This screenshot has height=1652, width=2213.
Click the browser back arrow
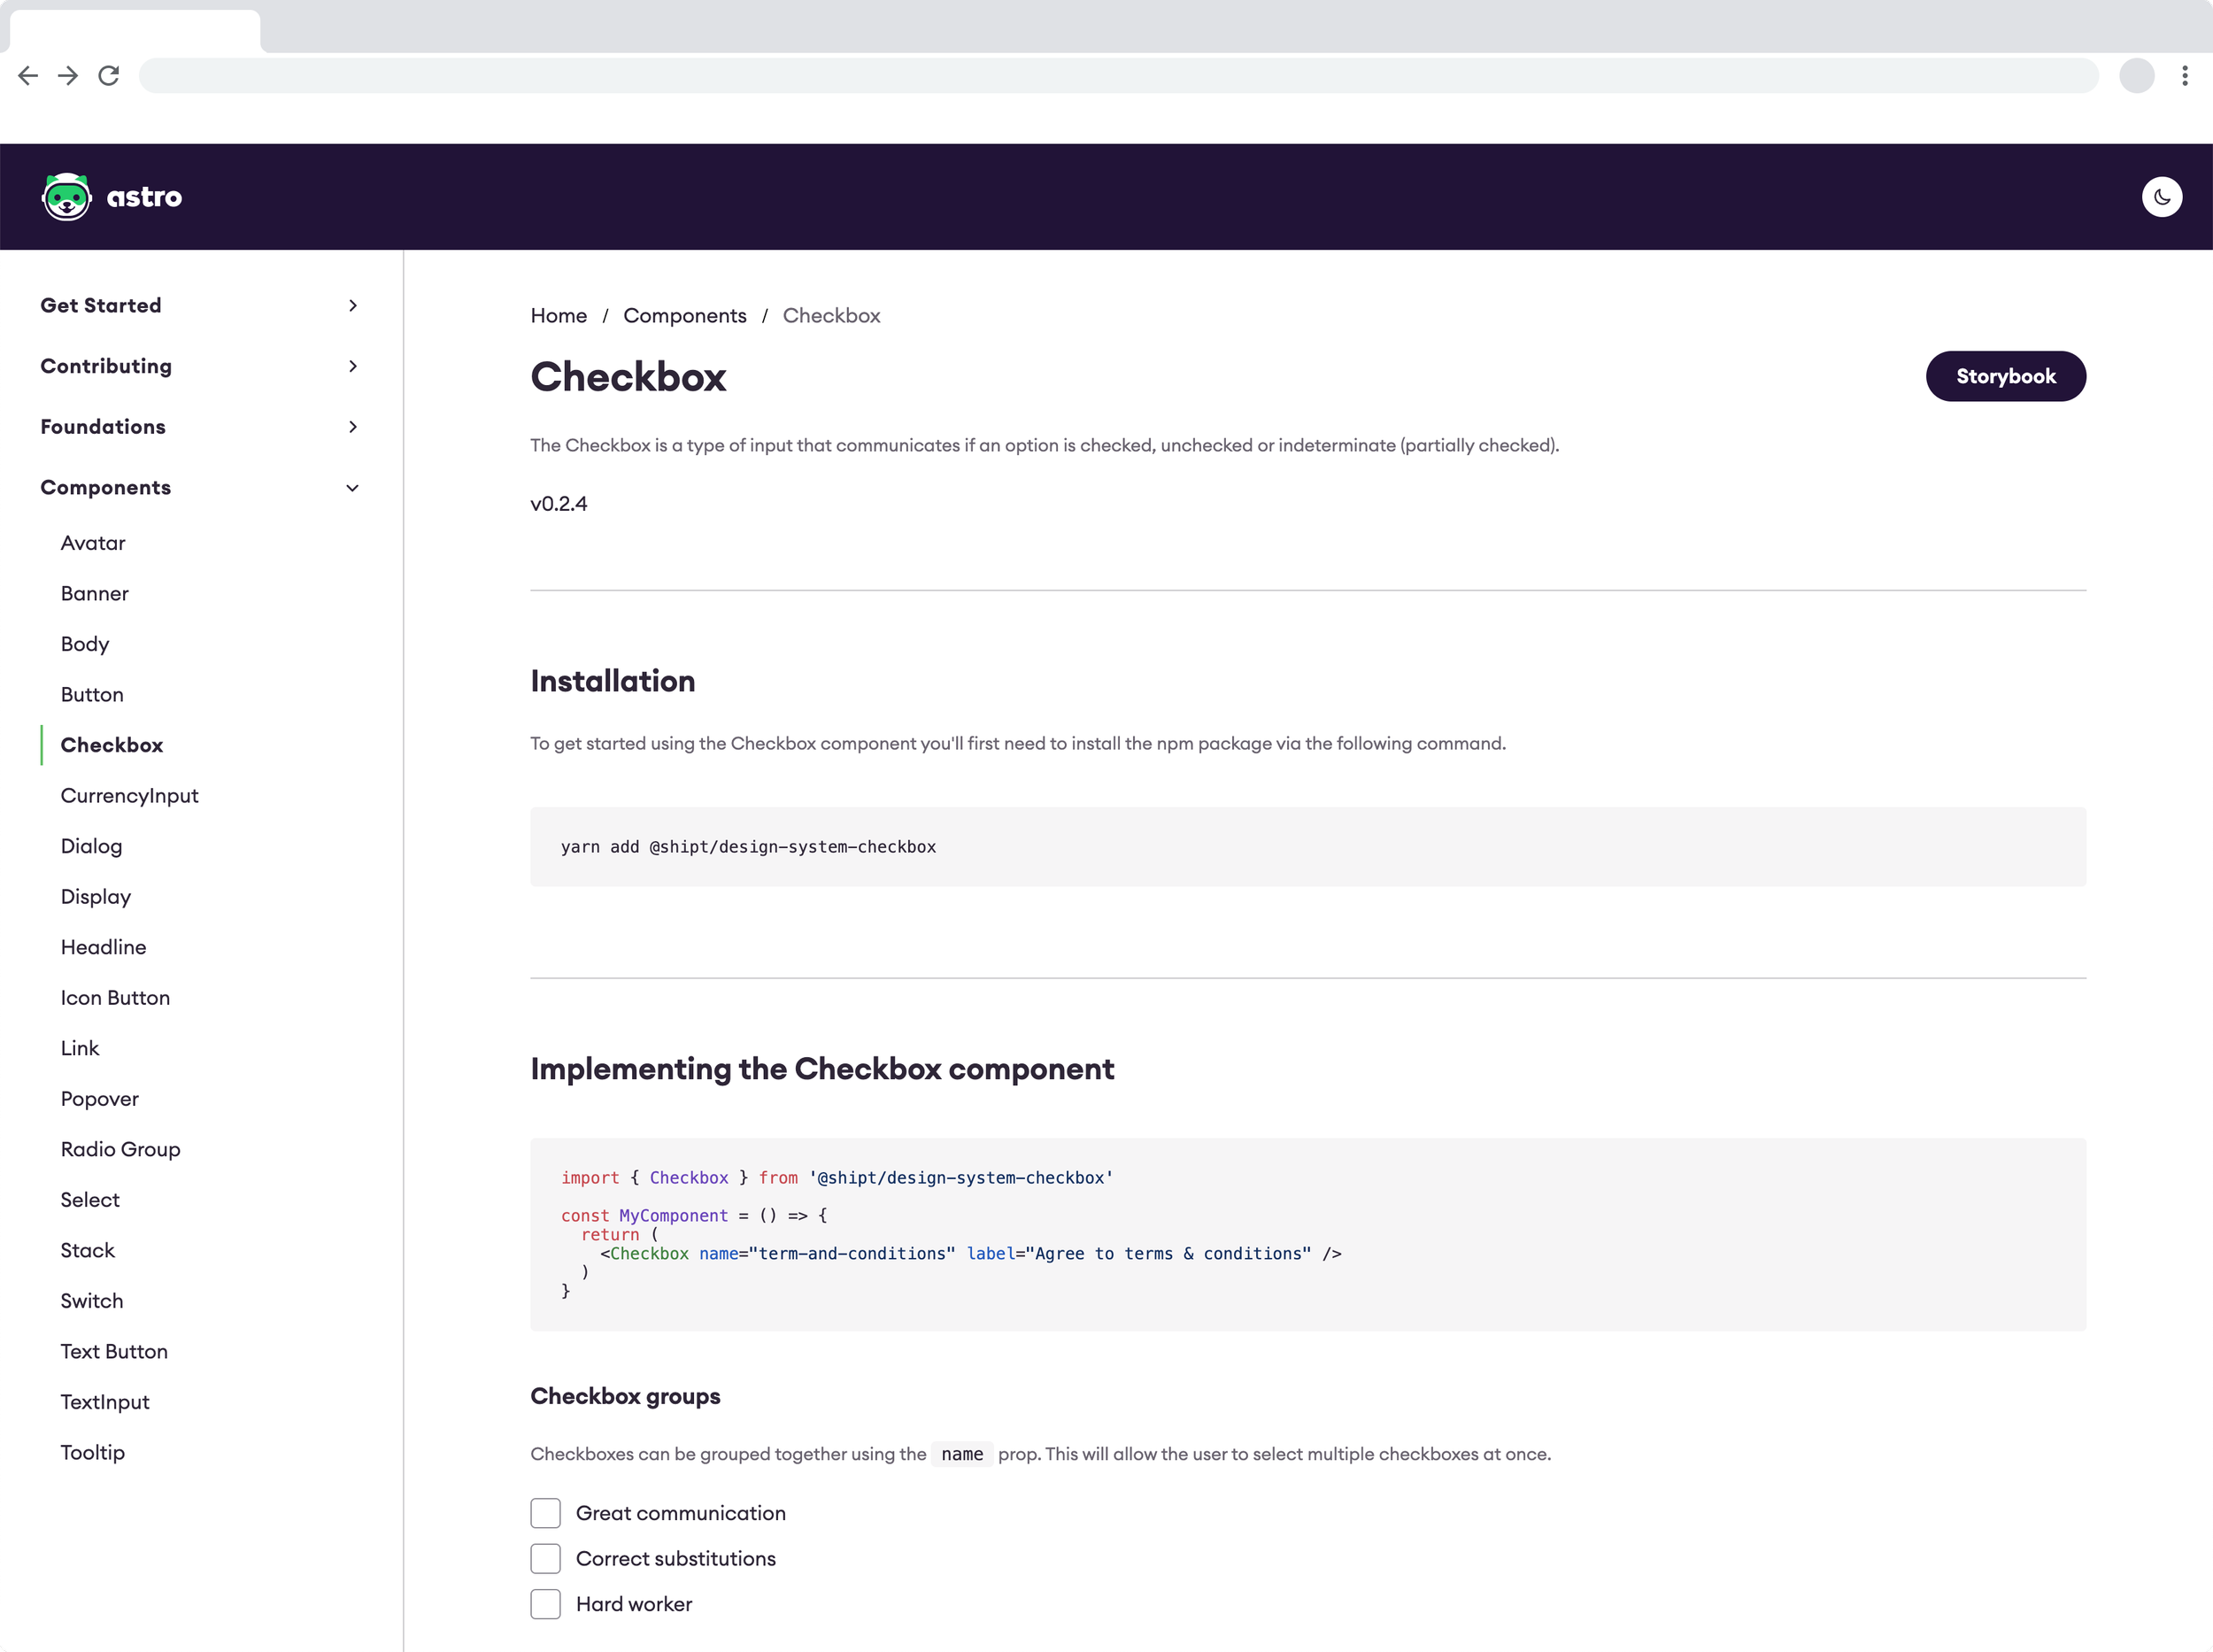pos(28,76)
